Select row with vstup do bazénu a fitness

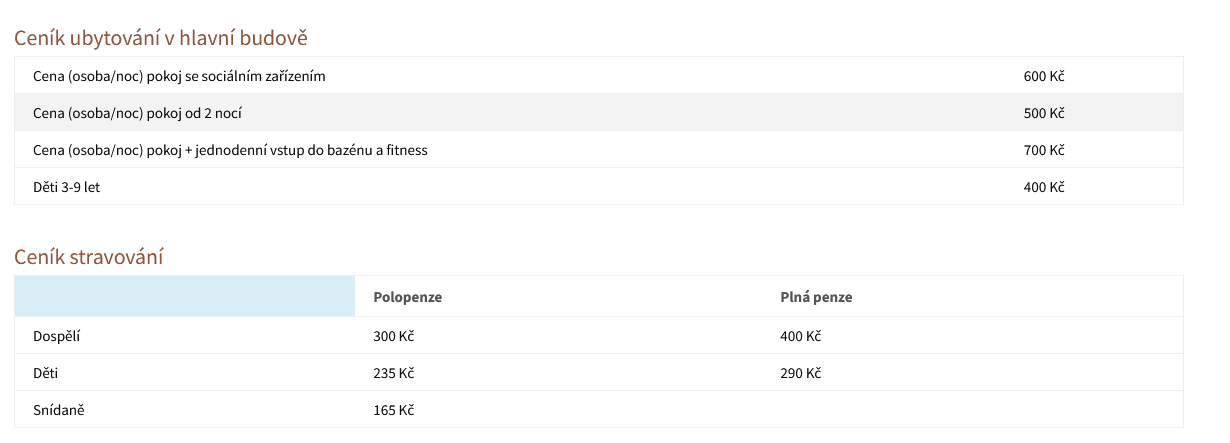[x=599, y=149]
